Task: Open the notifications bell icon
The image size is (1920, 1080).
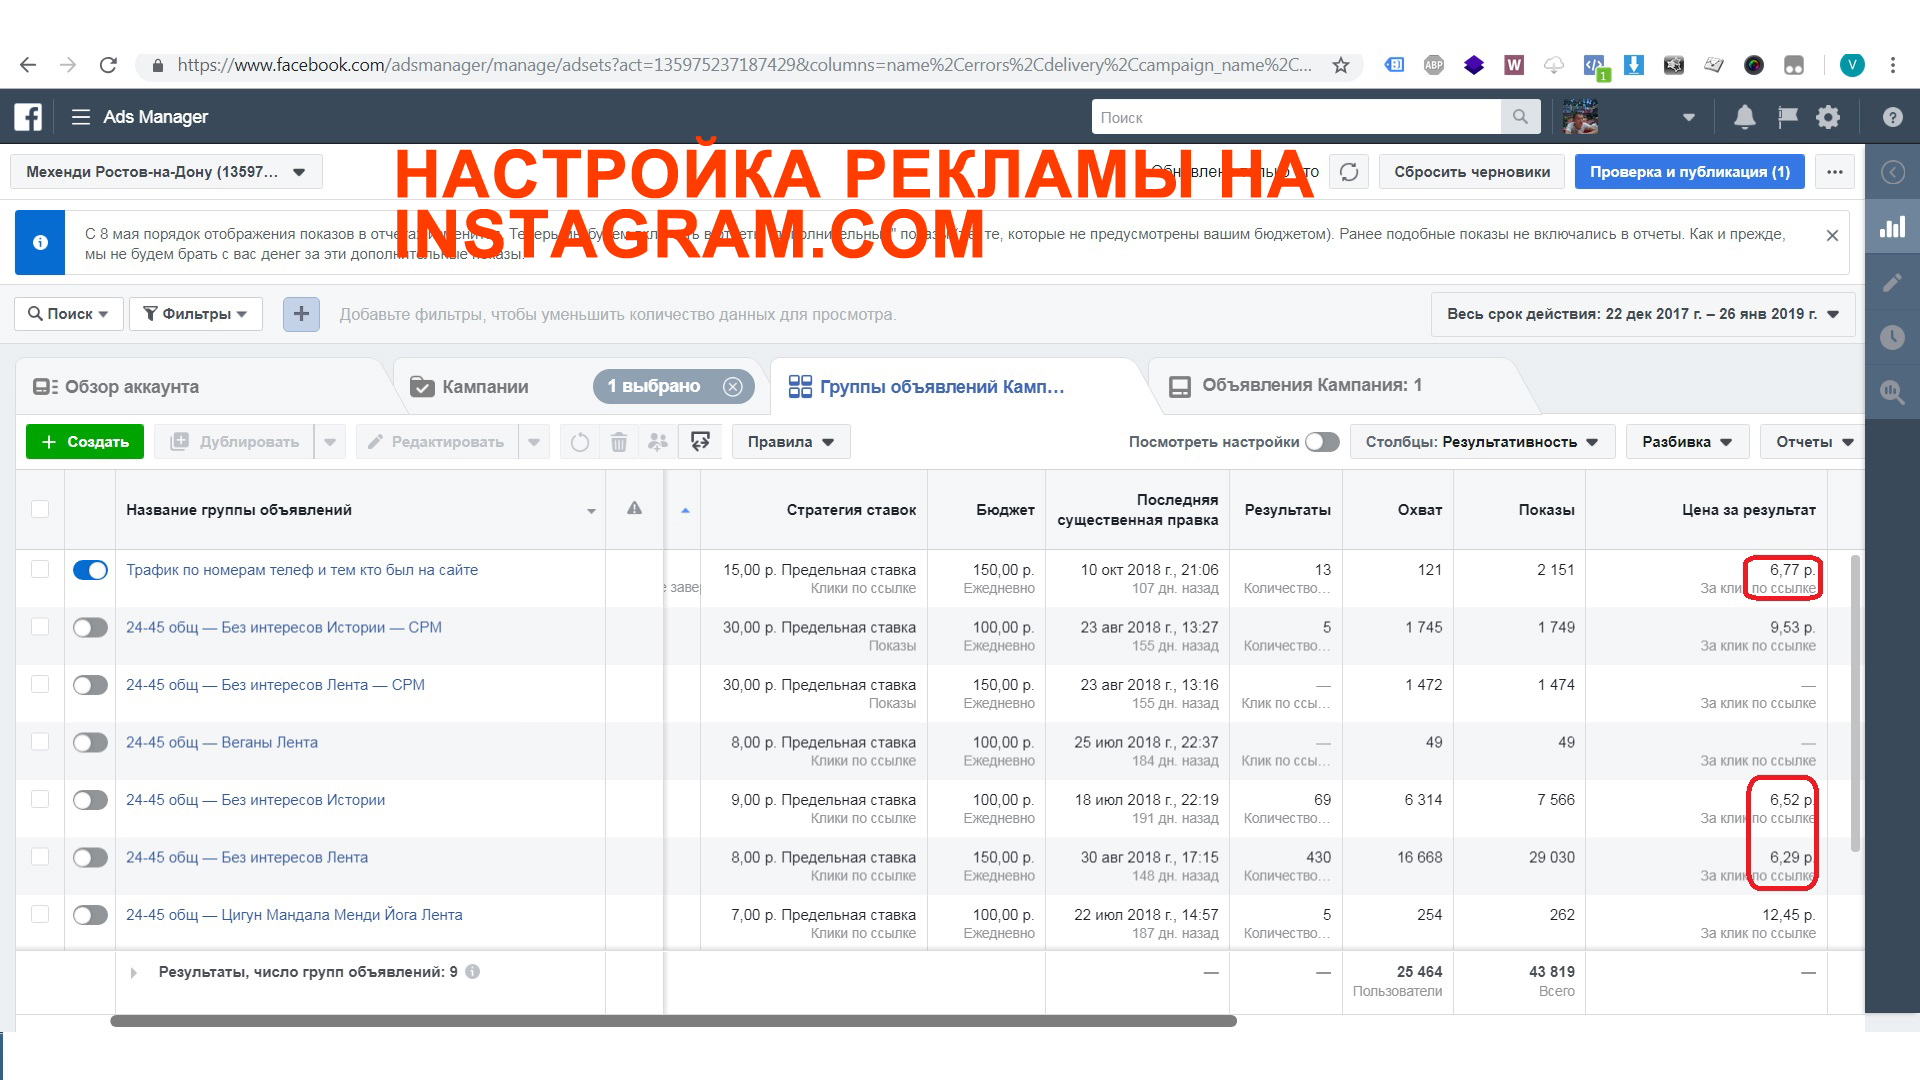Action: (x=1744, y=117)
